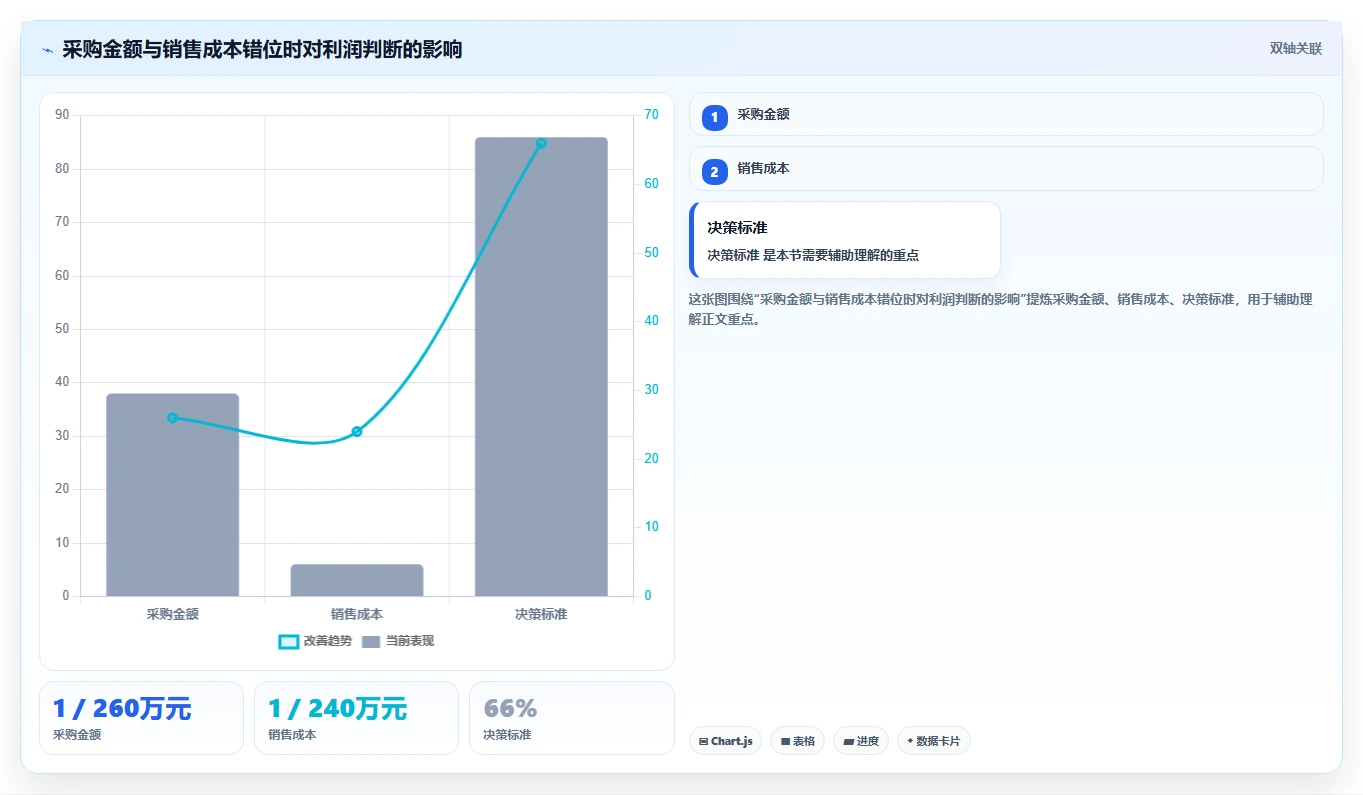Click the 1 / 260万元 data card
Screen dimensions: 1363x795
click(x=141, y=718)
